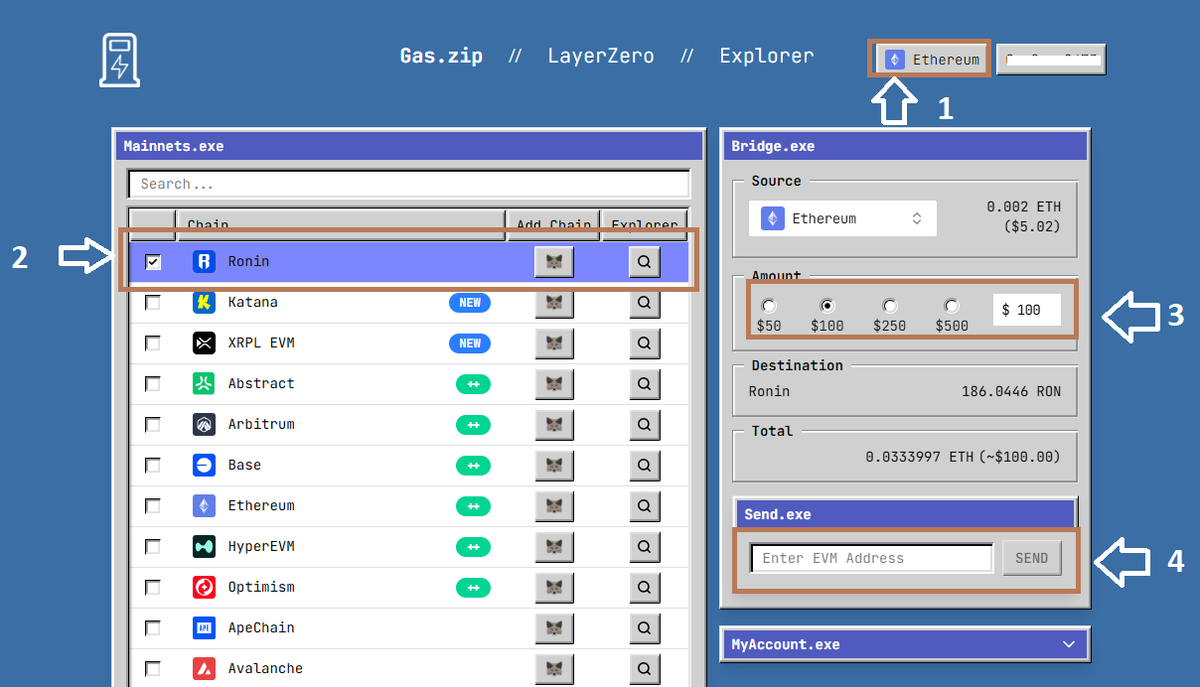Click the NEW badge on XRPL EVM row
This screenshot has height=687, width=1200.
(x=470, y=343)
